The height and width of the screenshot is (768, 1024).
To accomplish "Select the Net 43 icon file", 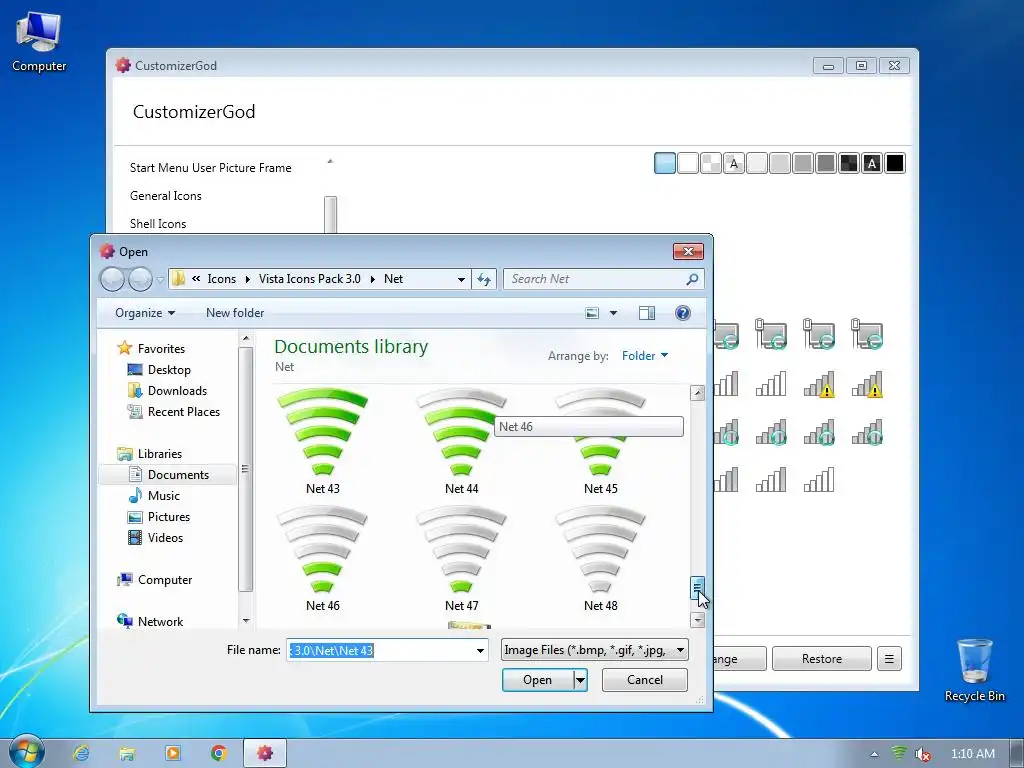I will 323,442.
